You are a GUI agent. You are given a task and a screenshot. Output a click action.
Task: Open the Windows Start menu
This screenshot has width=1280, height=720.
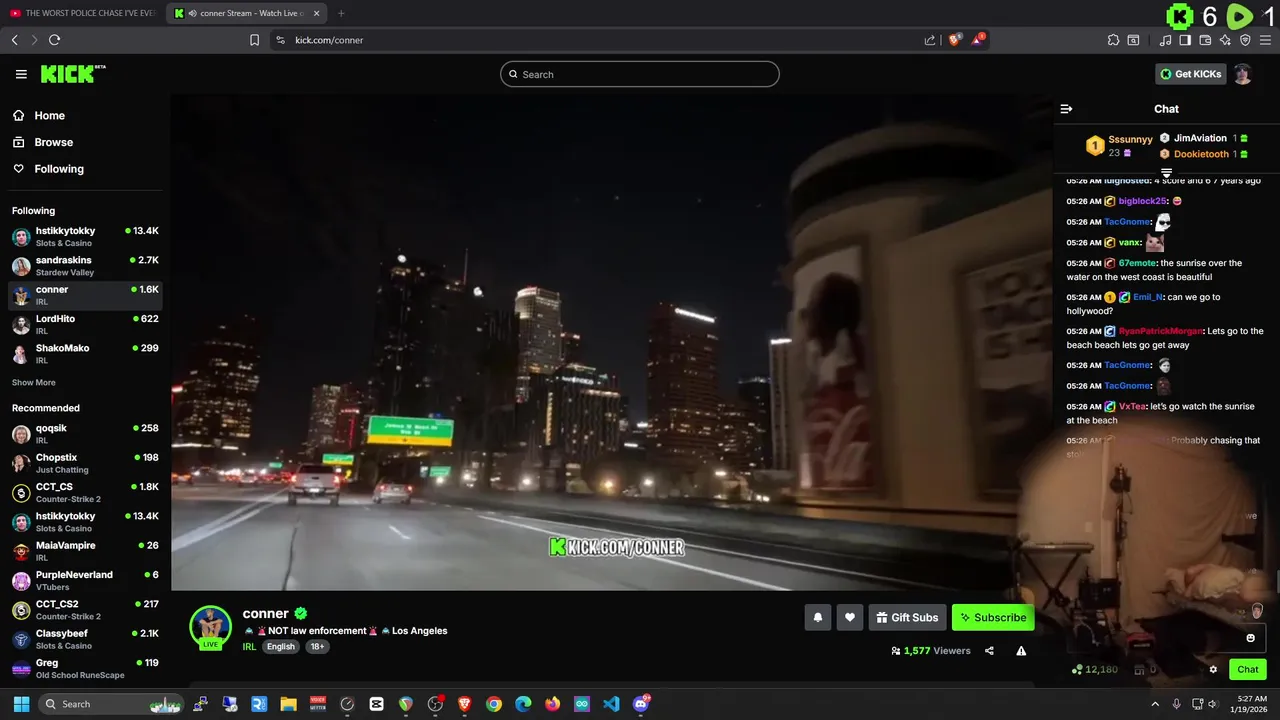click(21, 704)
